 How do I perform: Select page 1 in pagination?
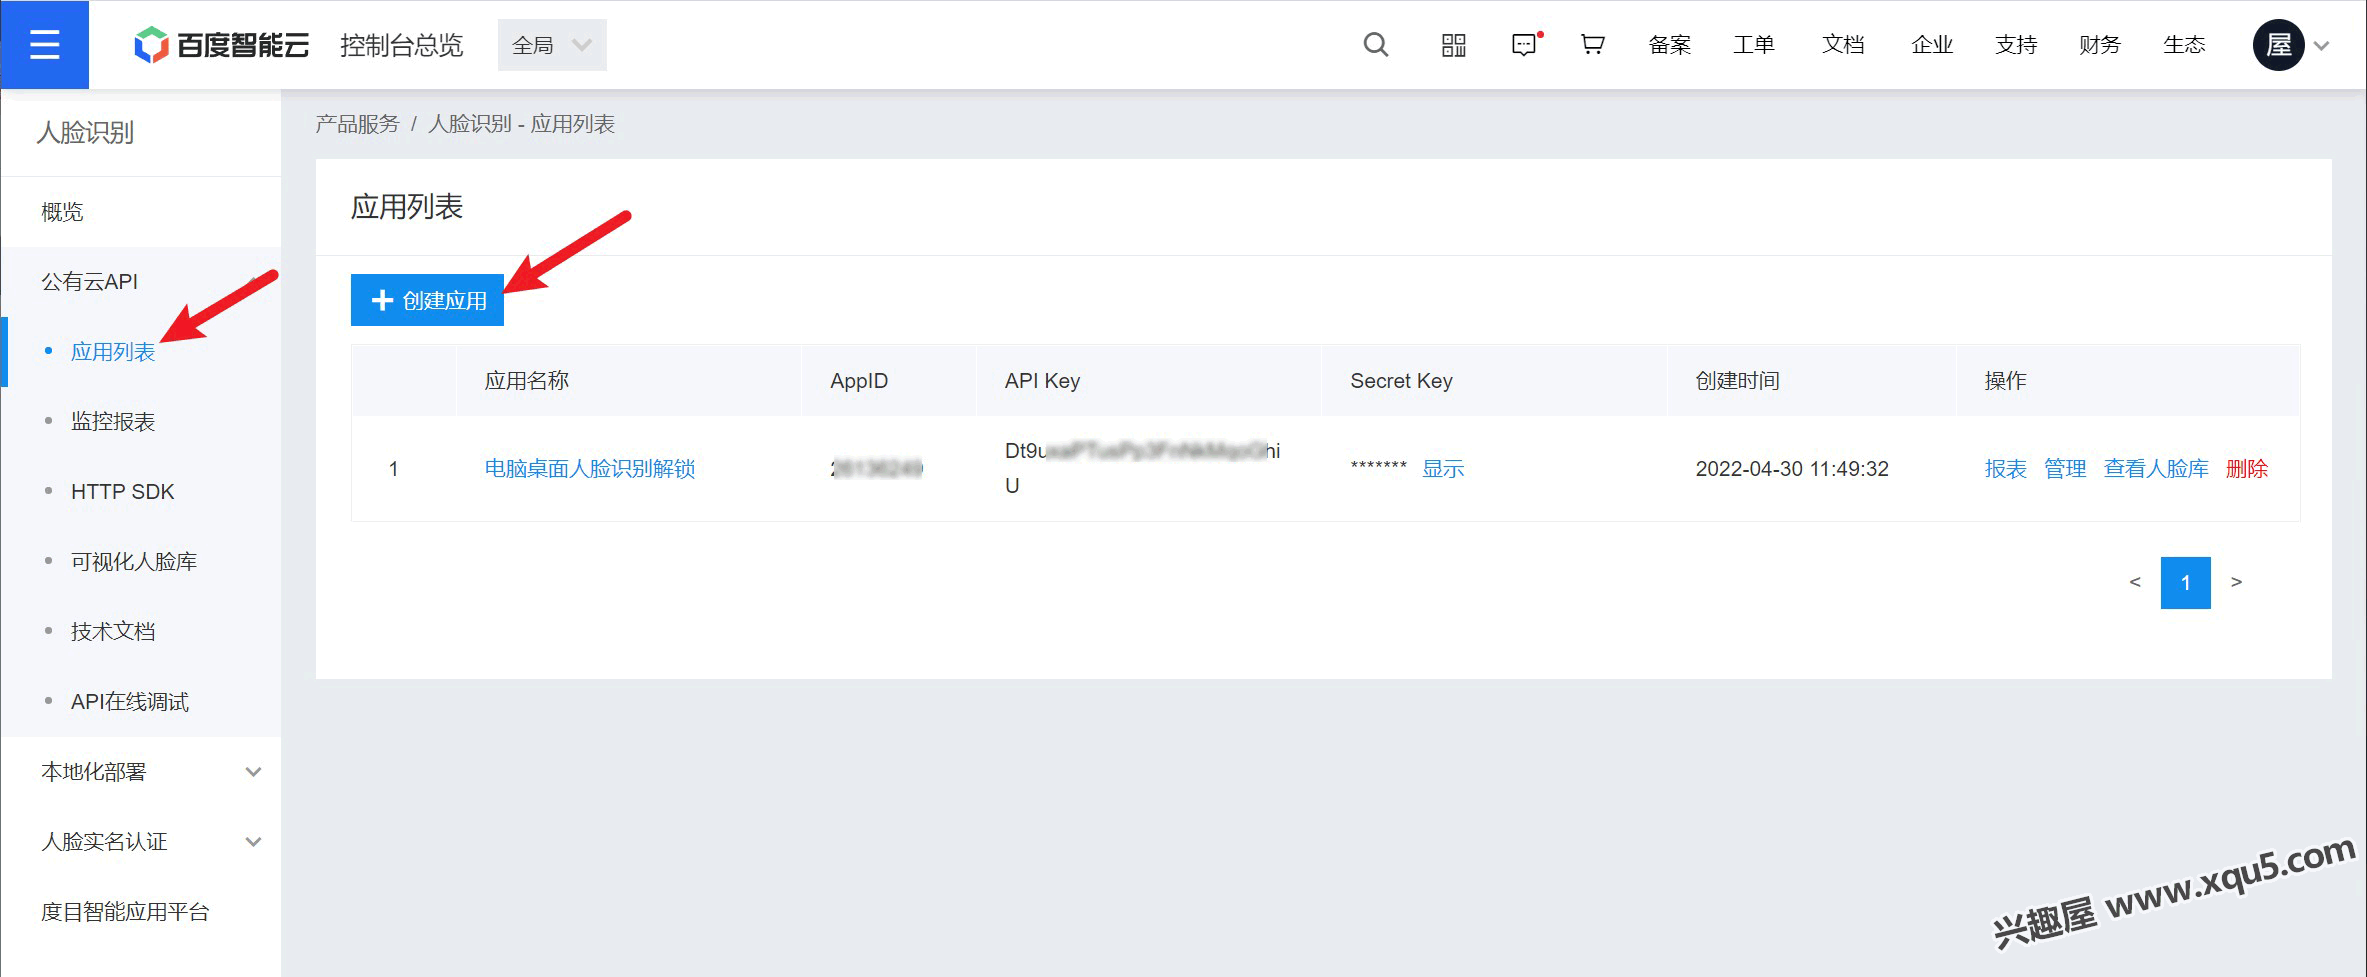click(2185, 583)
